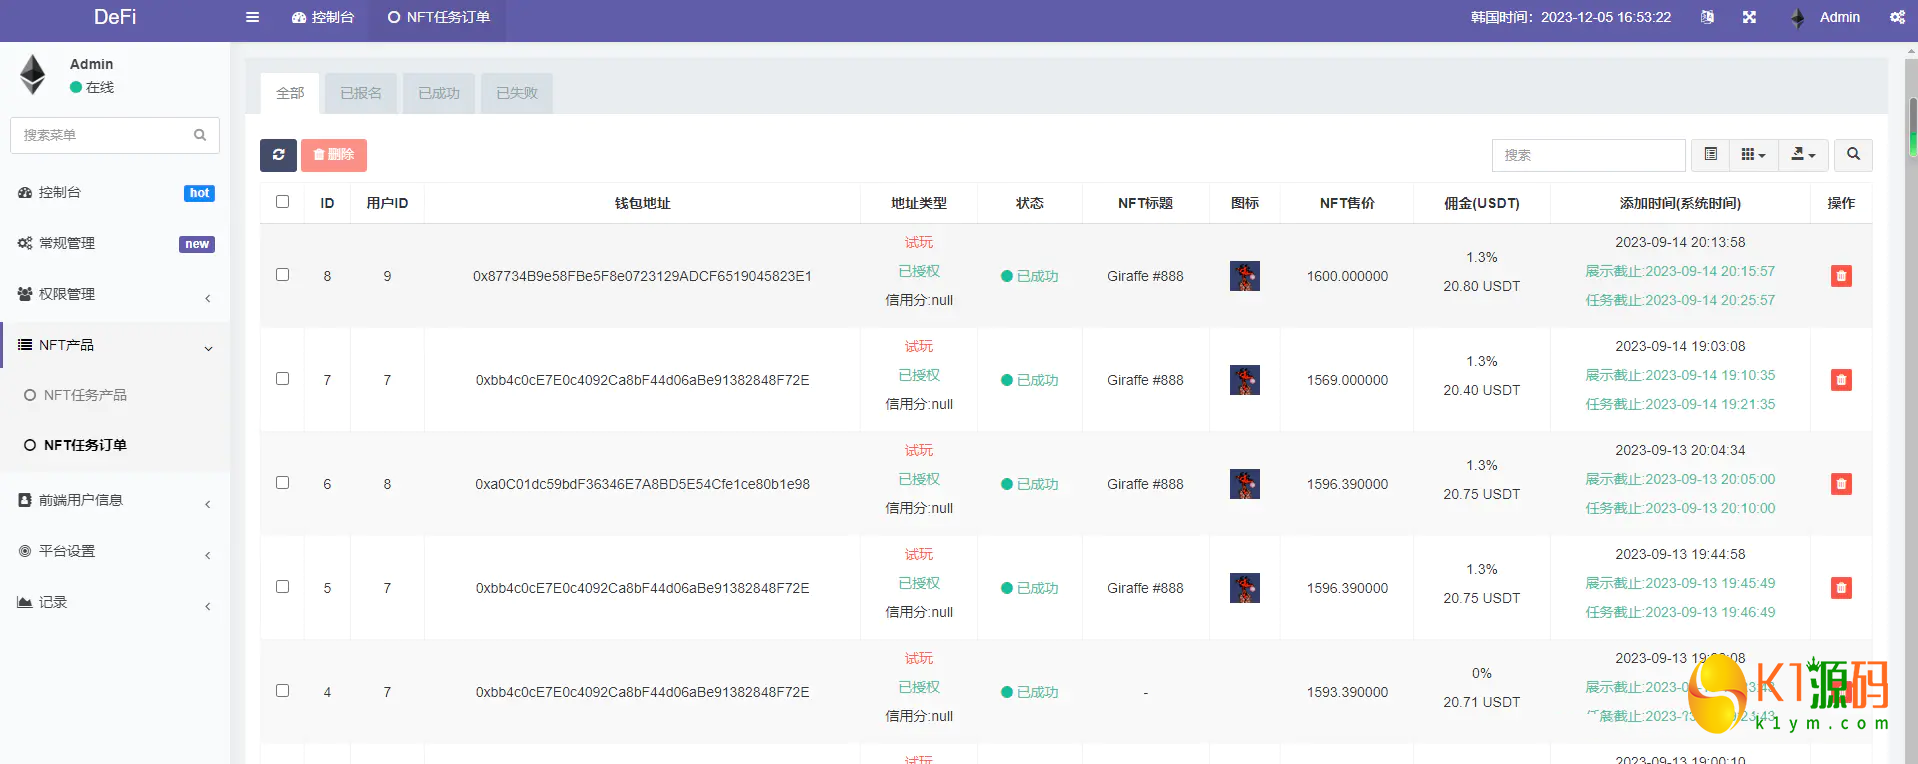Open the export data dropdown
This screenshot has height=764, width=1918.
coord(1804,155)
